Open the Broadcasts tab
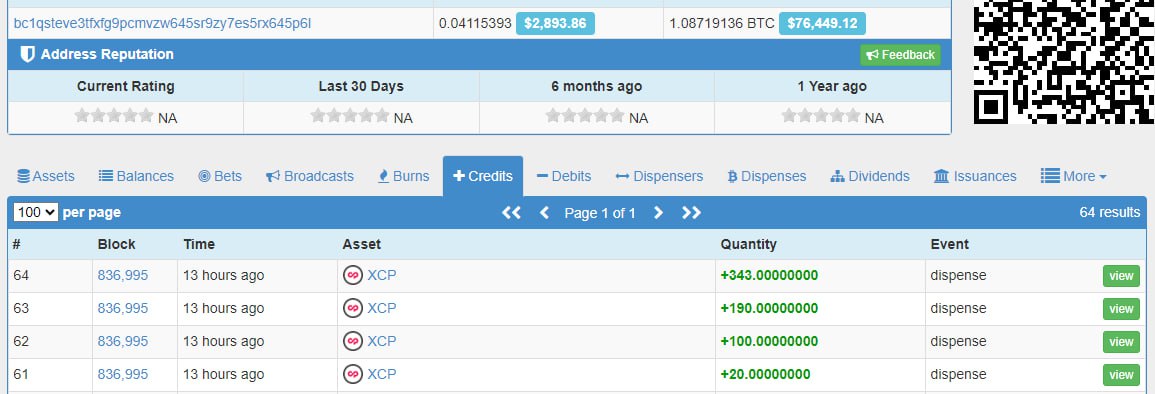The height and width of the screenshot is (394, 1155). [x=310, y=176]
